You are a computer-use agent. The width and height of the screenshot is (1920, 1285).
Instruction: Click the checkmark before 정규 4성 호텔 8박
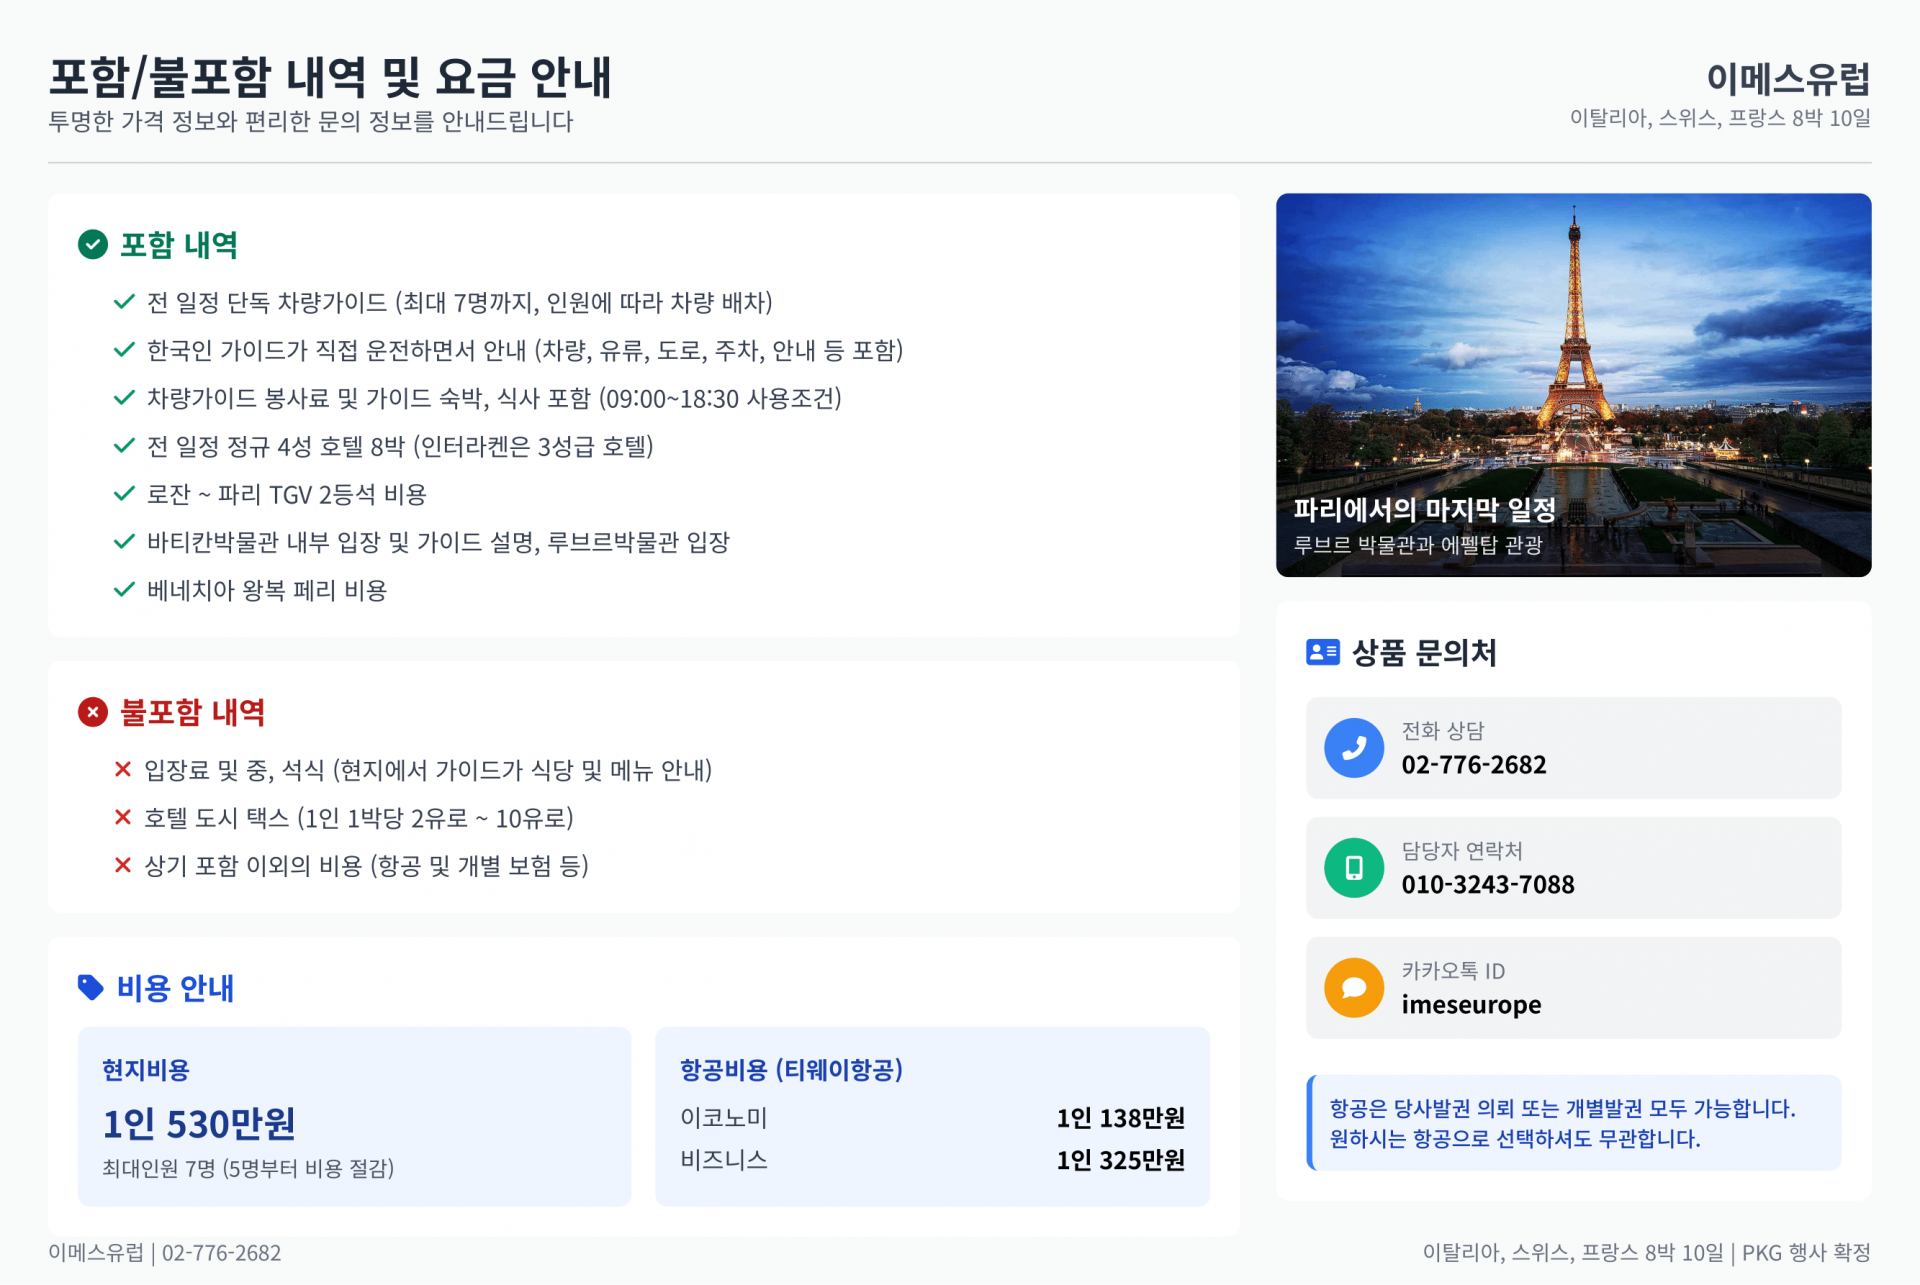pos(124,446)
